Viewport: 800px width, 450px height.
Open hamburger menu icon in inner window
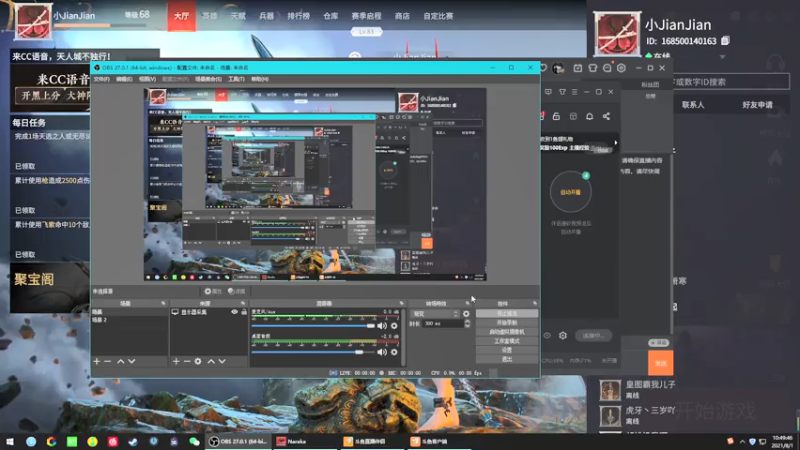click(x=574, y=92)
